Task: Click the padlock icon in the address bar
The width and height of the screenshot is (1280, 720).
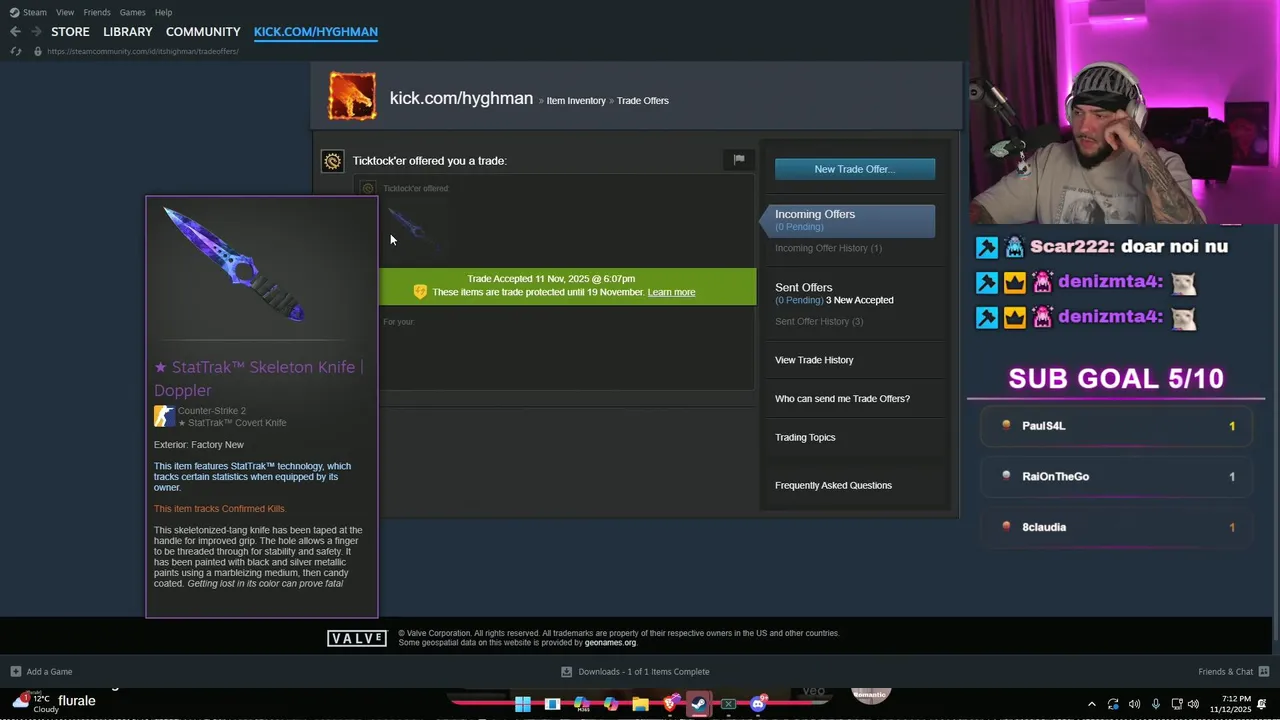Action: pos(38,51)
